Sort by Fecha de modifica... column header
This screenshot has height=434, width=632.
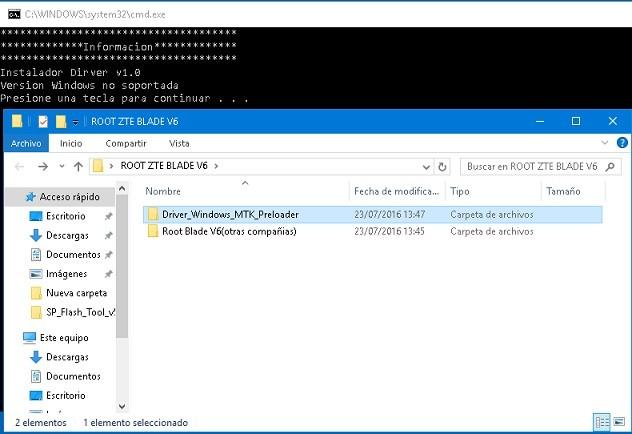click(397, 191)
